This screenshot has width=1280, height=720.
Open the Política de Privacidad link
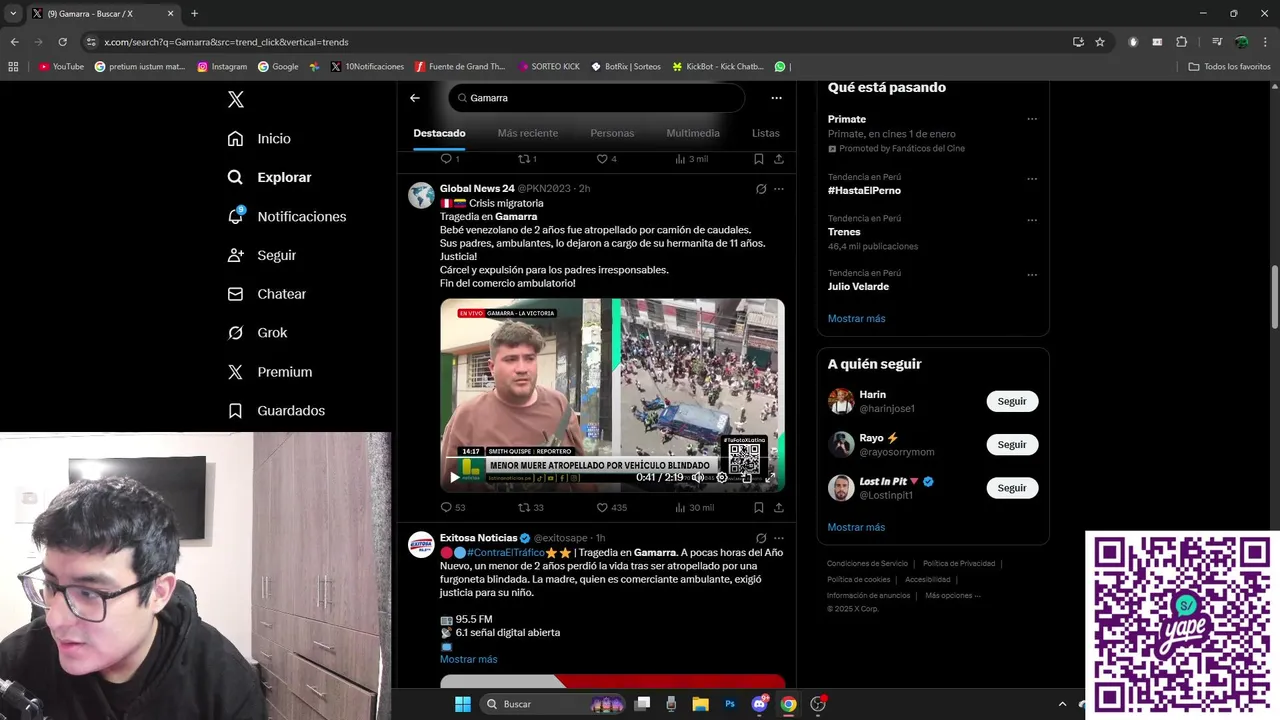pyautogui.click(x=958, y=563)
